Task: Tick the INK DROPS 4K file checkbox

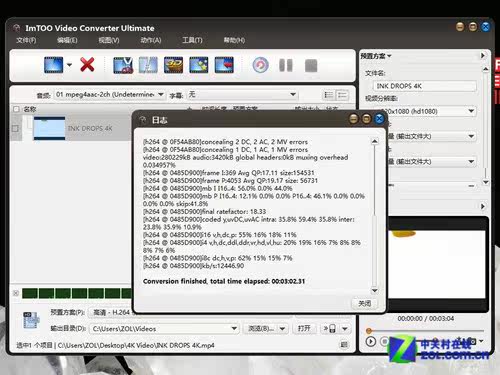Action: tap(15, 128)
